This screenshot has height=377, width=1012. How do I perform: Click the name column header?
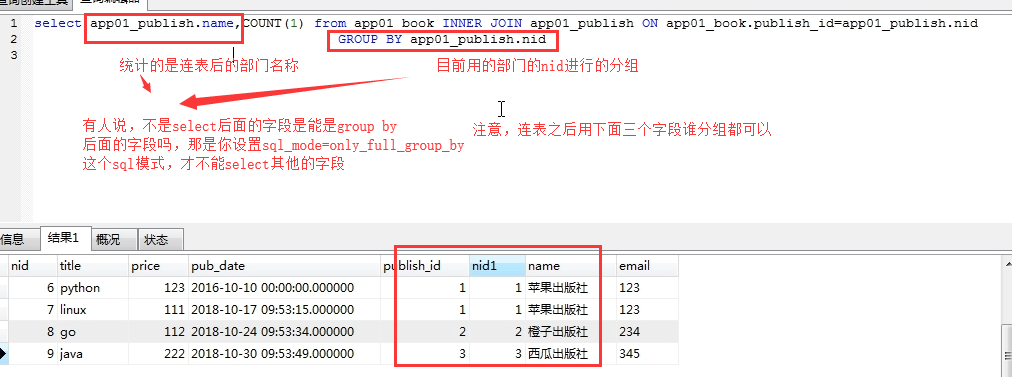[x=571, y=266]
